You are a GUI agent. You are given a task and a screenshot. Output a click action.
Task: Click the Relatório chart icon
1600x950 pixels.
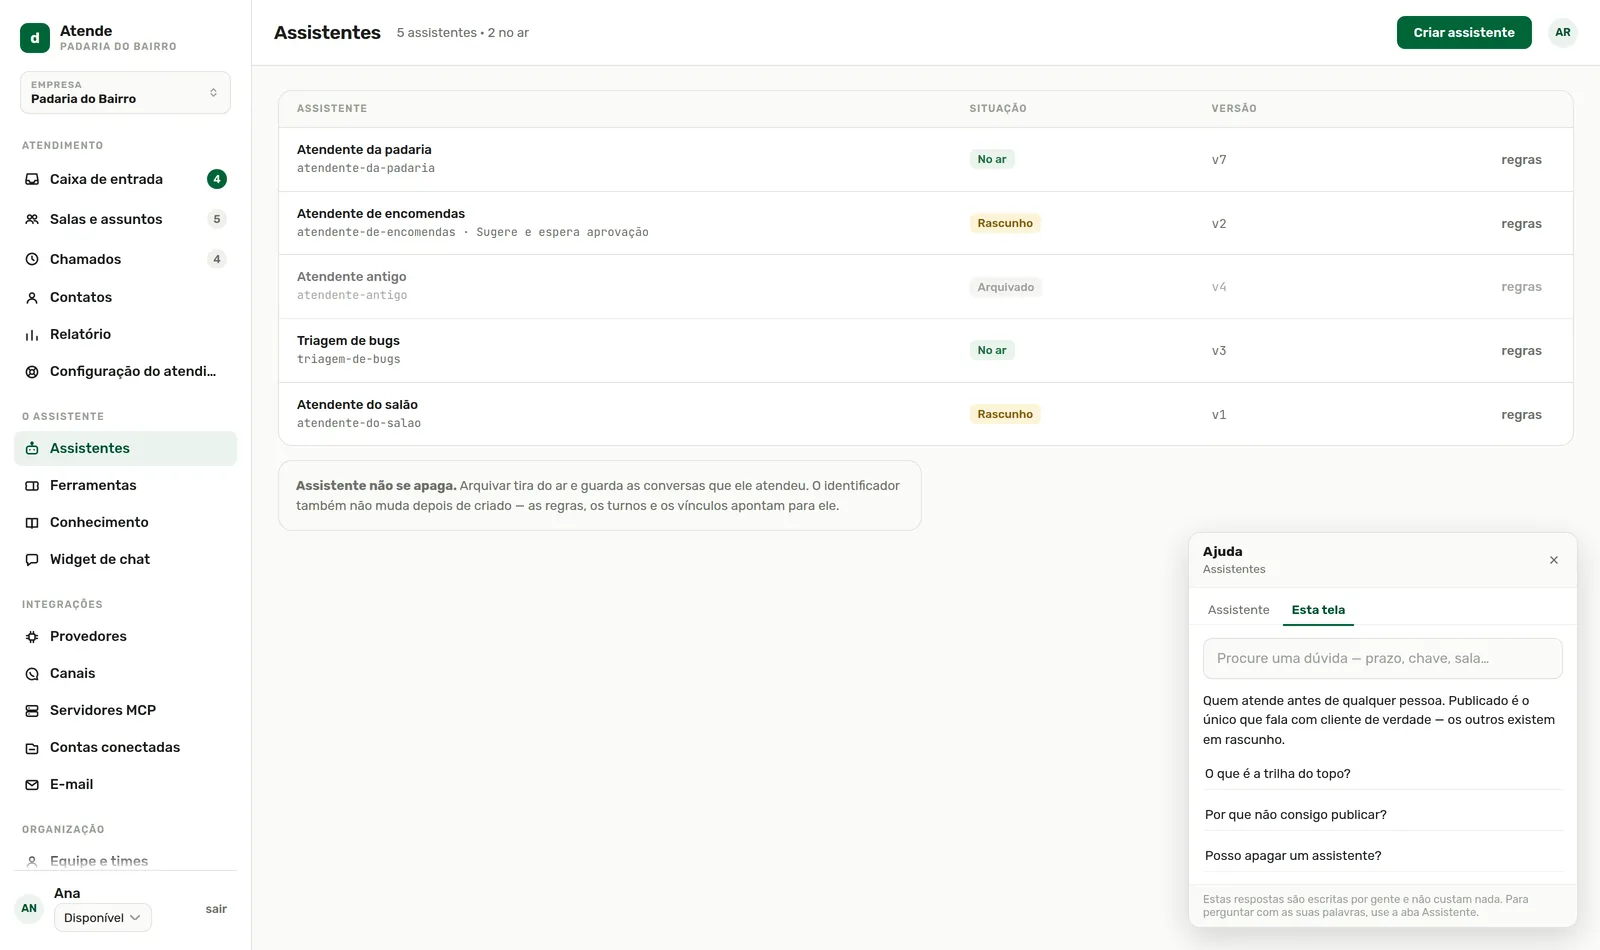point(32,334)
